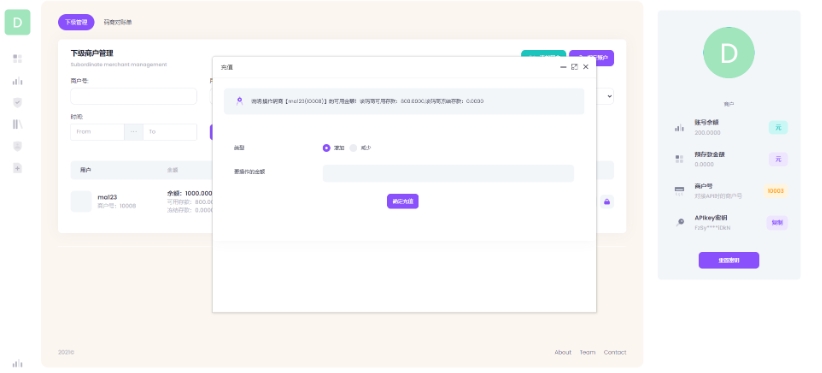Click the orange 10003 merchant number badge
The image size is (822, 373).
(x=775, y=191)
